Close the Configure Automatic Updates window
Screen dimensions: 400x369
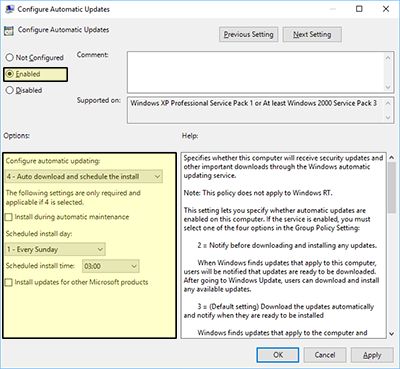(386, 9)
